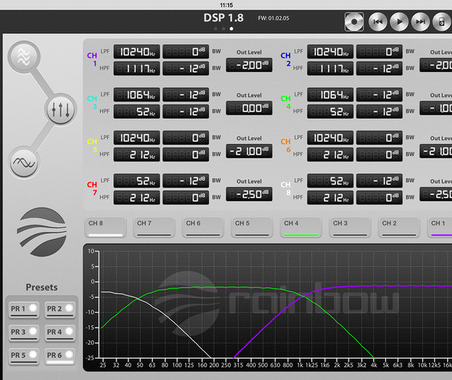Edit CH 3 Out Level 0.00dB
Viewport: 452px width, 380px height.
[x=249, y=108]
